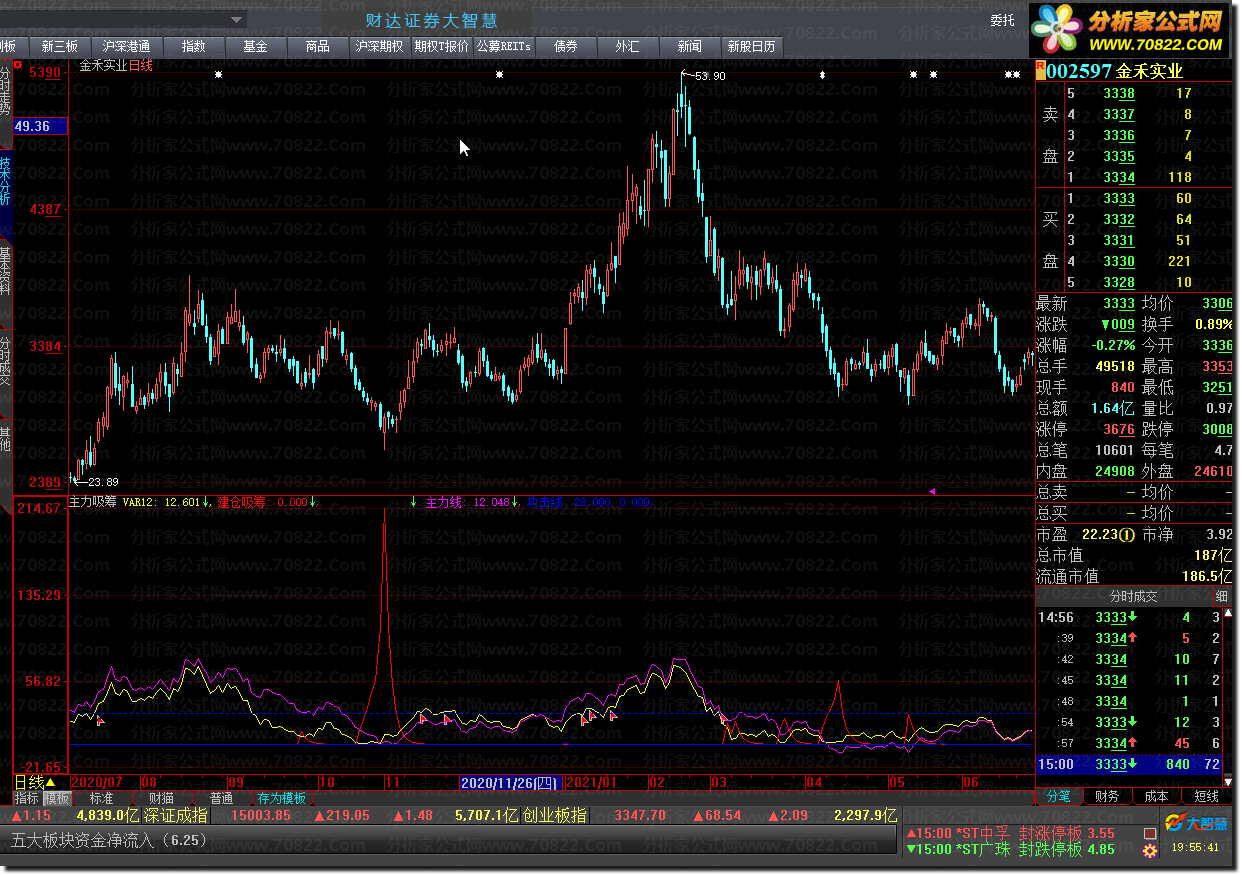The image size is (1242, 875).
Task: Click the small square icon above the gear
Action: pyautogui.click(x=1150, y=831)
